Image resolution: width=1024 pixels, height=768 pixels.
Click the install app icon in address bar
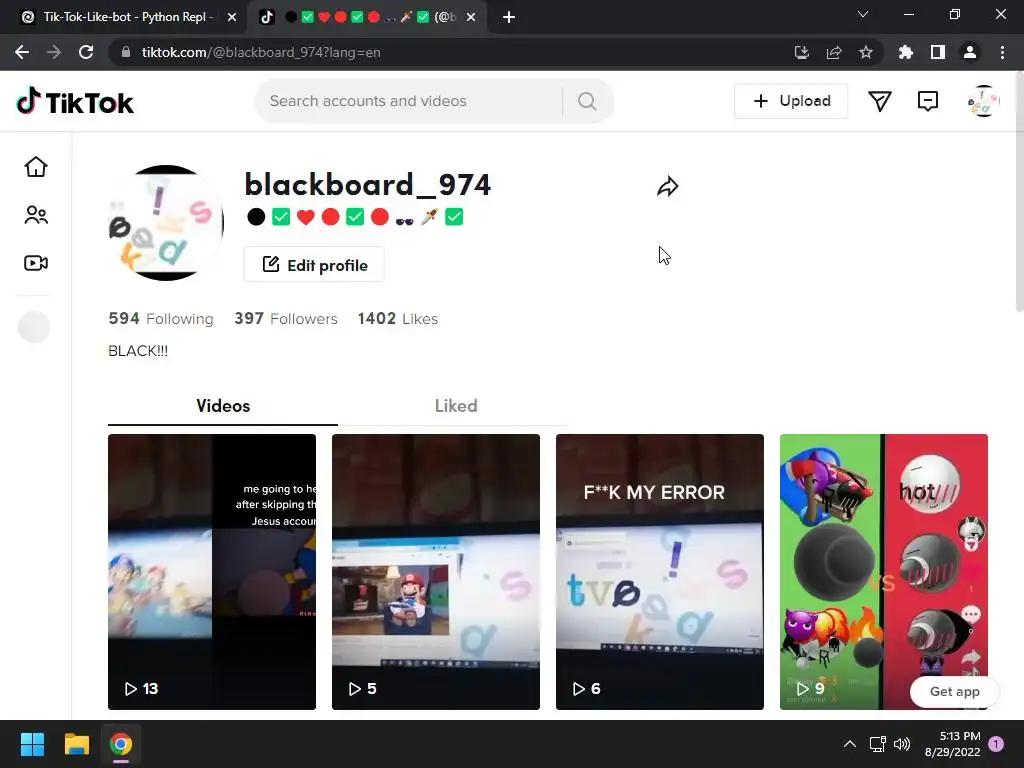tap(801, 52)
